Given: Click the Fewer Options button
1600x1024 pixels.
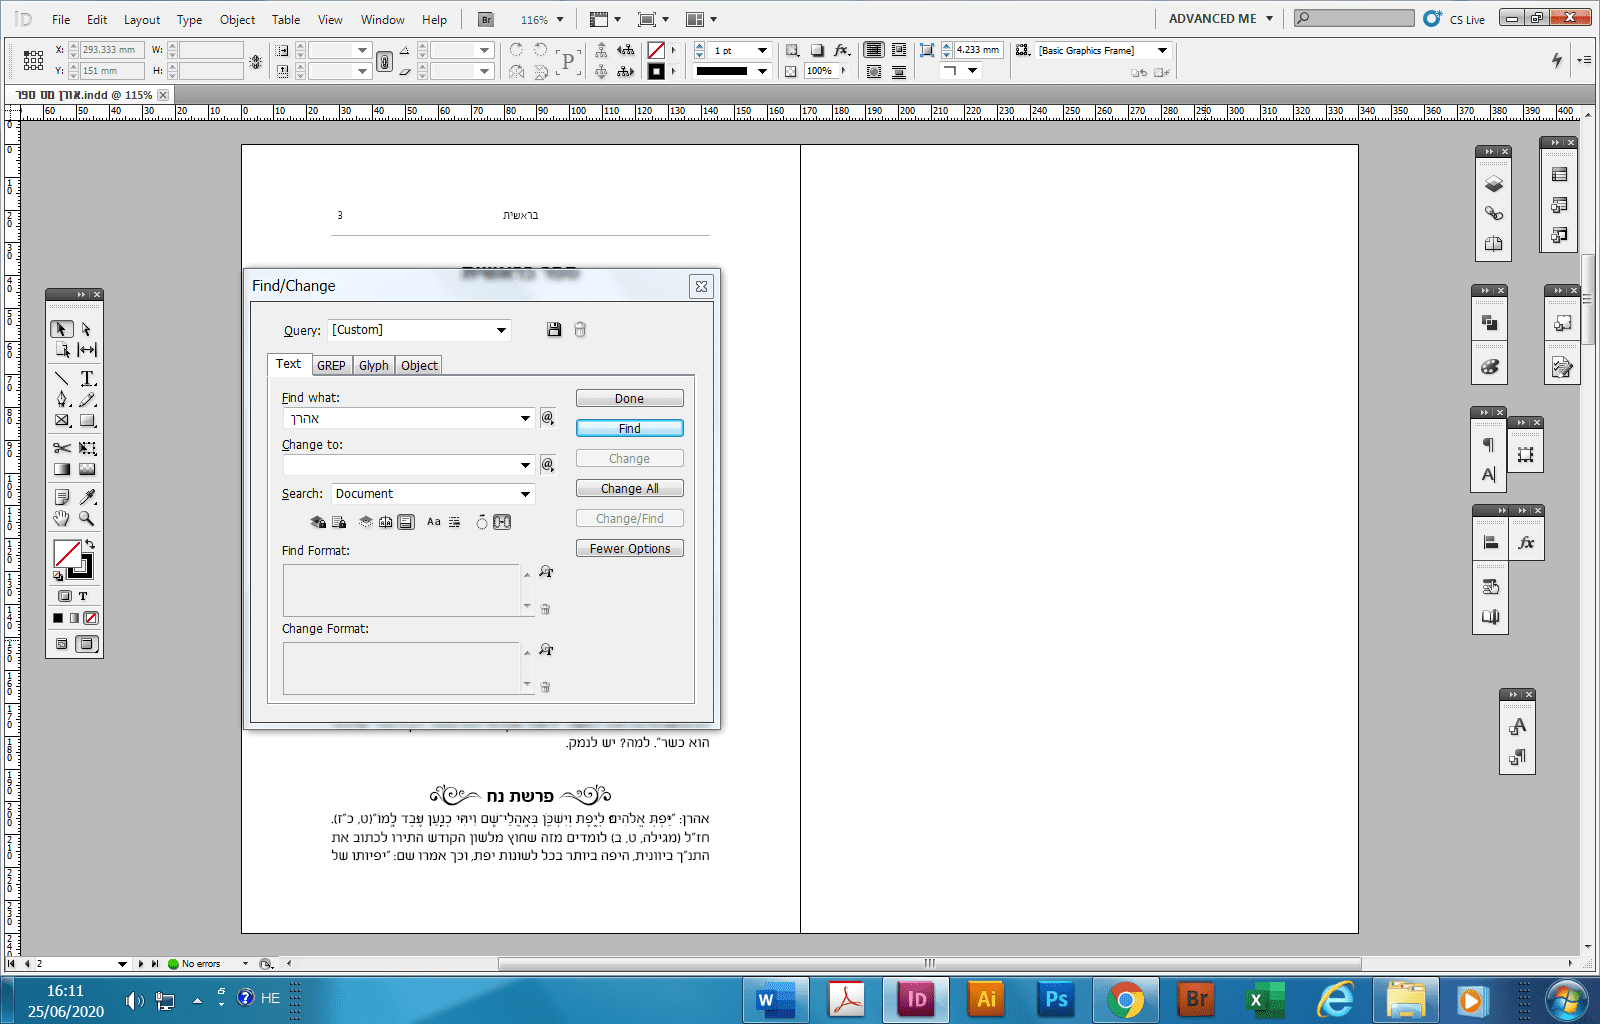Looking at the screenshot, I should [630, 548].
